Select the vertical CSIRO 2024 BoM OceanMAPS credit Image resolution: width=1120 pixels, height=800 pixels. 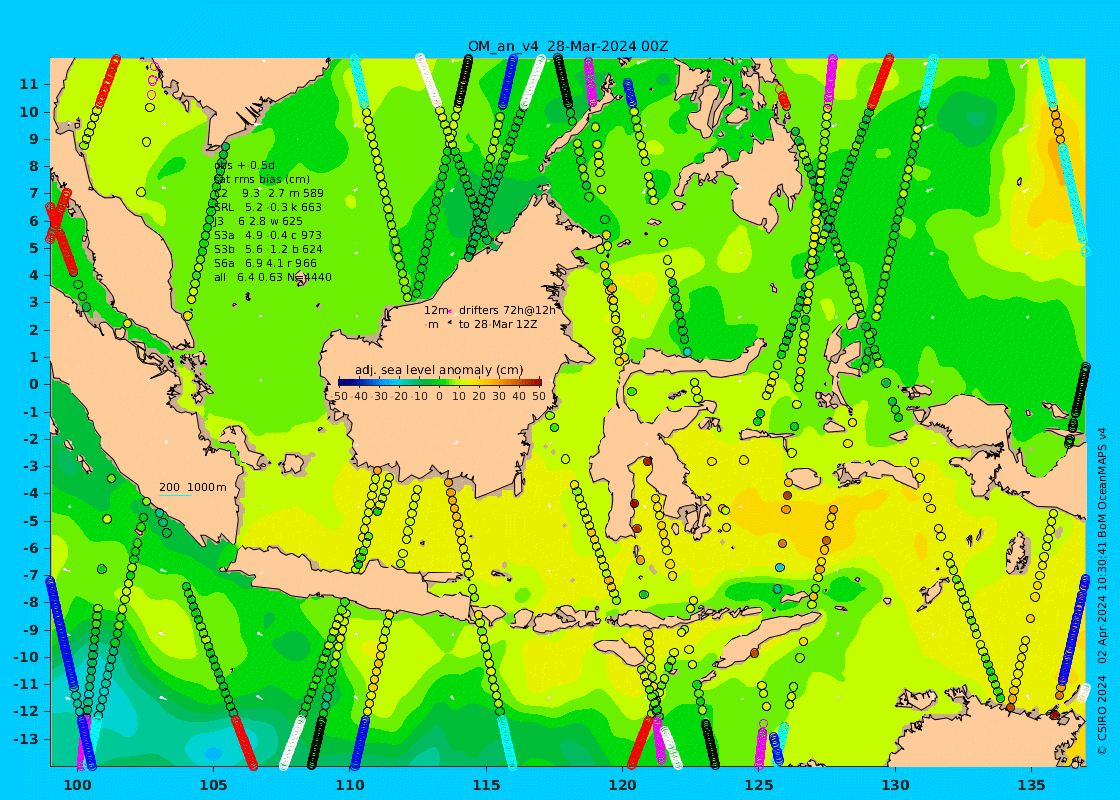pyautogui.click(x=1102, y=591)
